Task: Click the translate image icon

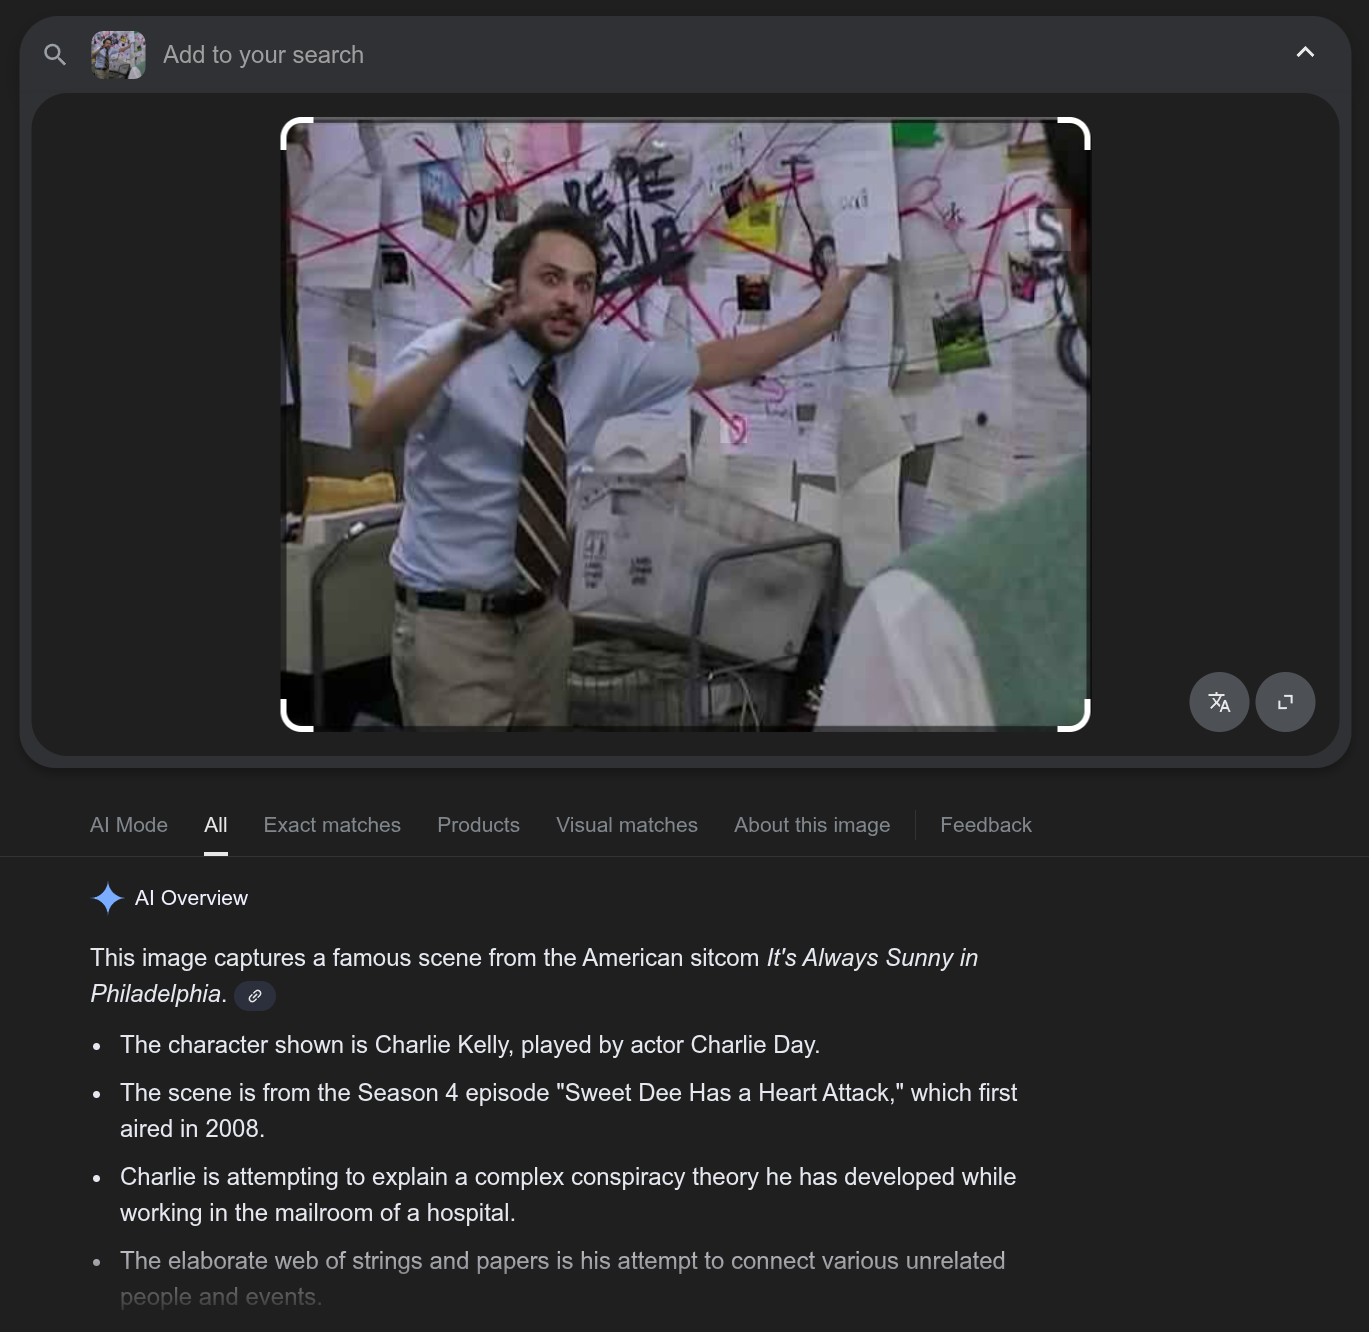Action: click(1219, 702)
